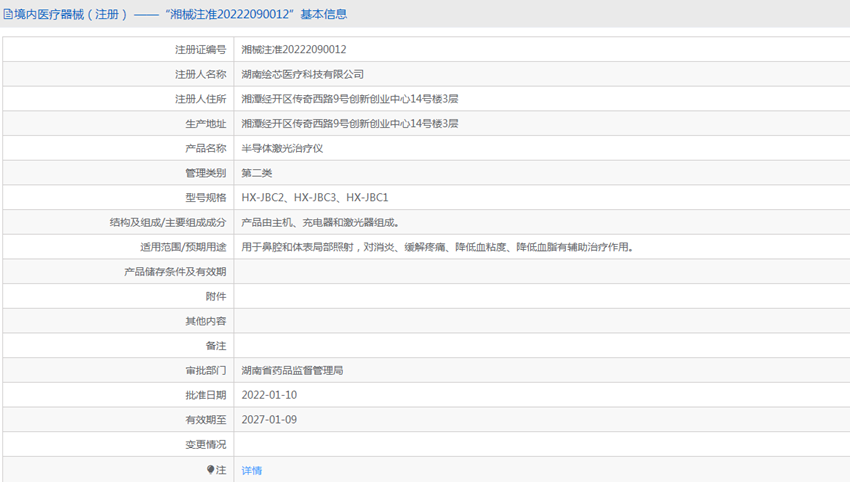Image resolution: width=850 pixels, height=482 pixels.
Task: Click the 生产地址 label
Action: pos(205,124)
